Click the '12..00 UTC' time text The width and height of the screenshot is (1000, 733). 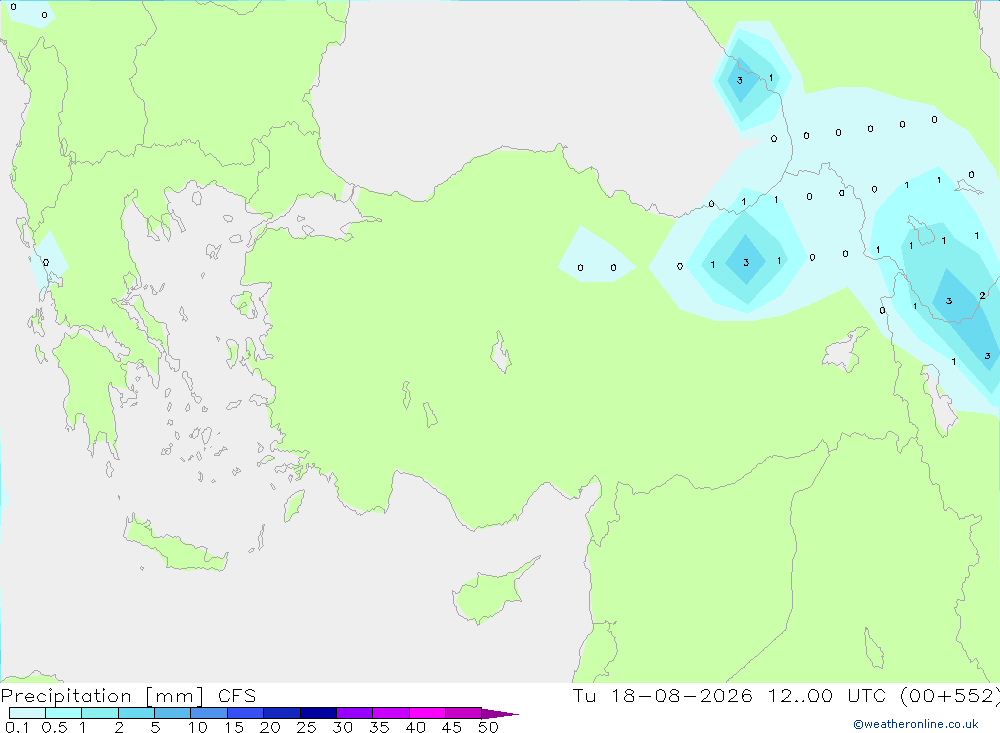tap(828, 696)
